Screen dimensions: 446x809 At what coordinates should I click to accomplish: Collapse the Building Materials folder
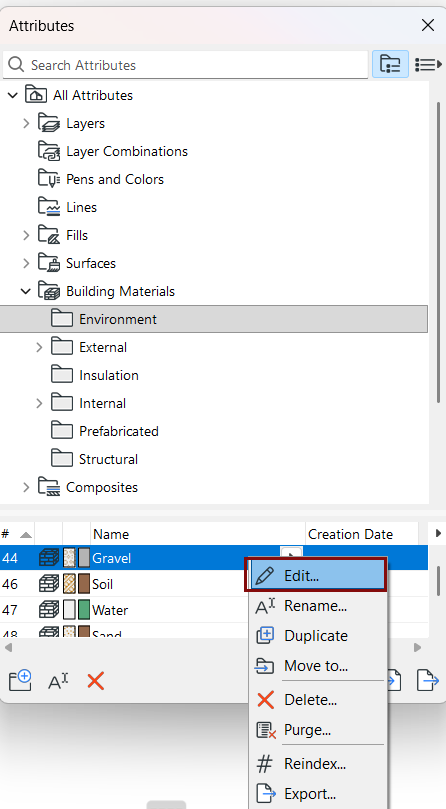pos(26,292)
